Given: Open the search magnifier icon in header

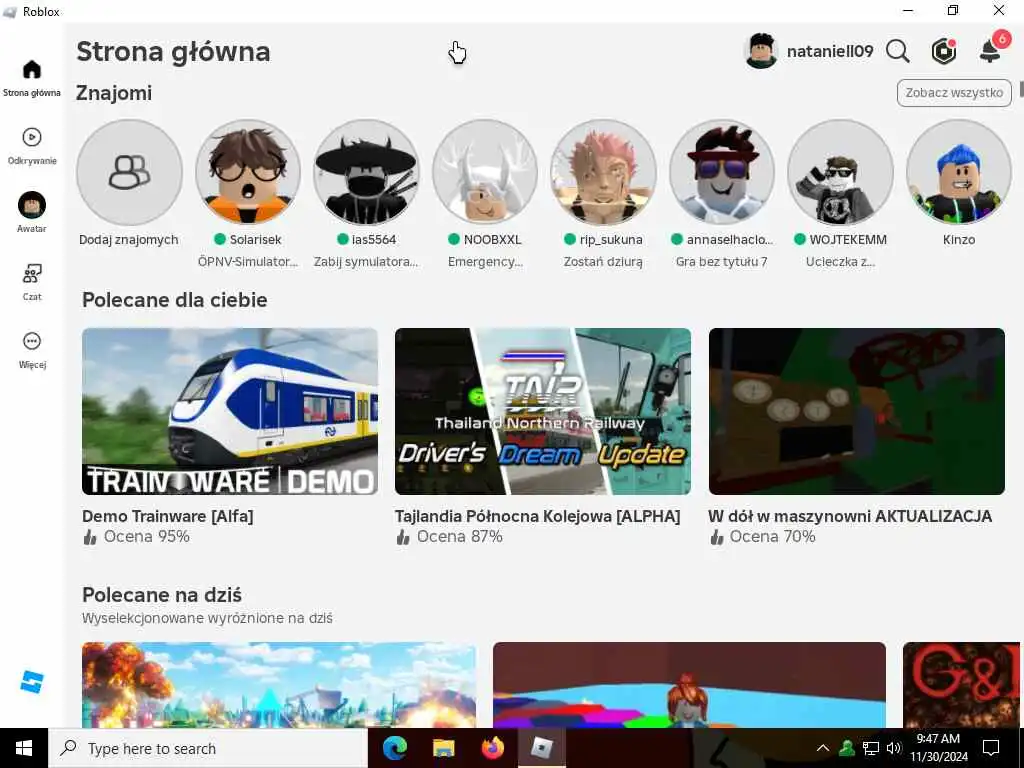Looking at the screenshot, I should 898,51.
